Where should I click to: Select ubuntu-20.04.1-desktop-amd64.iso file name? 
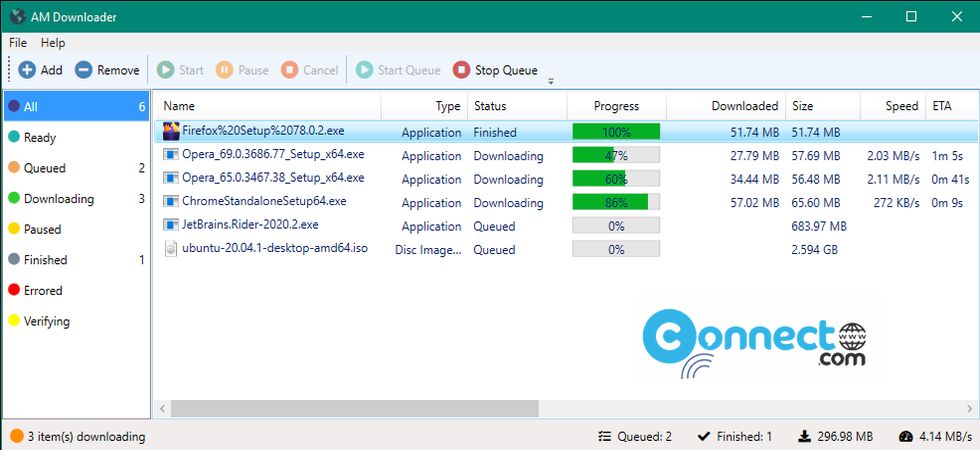click(x=274, y=248)
